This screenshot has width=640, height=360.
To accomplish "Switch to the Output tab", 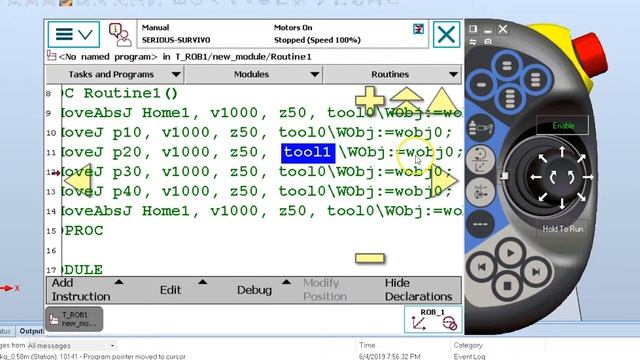I will [31, 331].
